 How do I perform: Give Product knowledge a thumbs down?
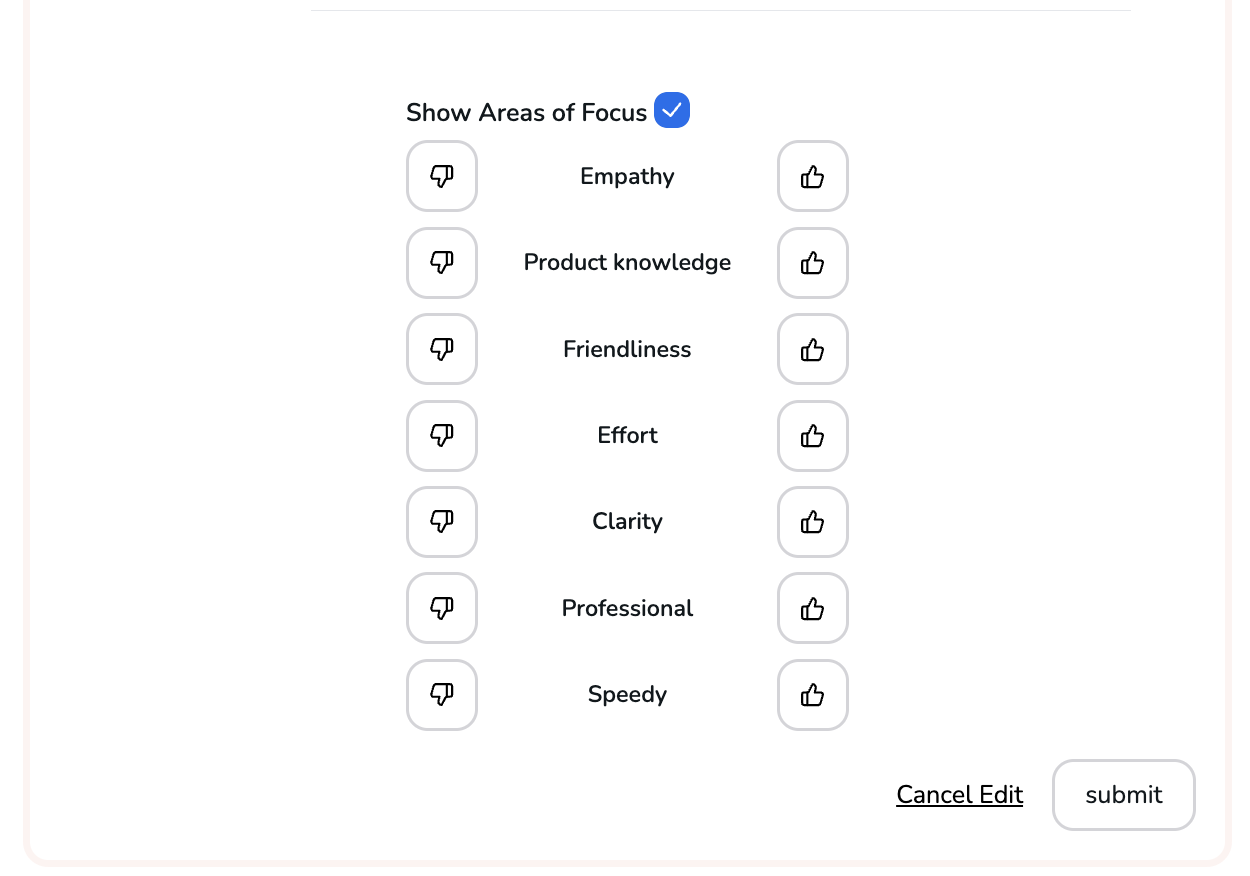(442, 263)
